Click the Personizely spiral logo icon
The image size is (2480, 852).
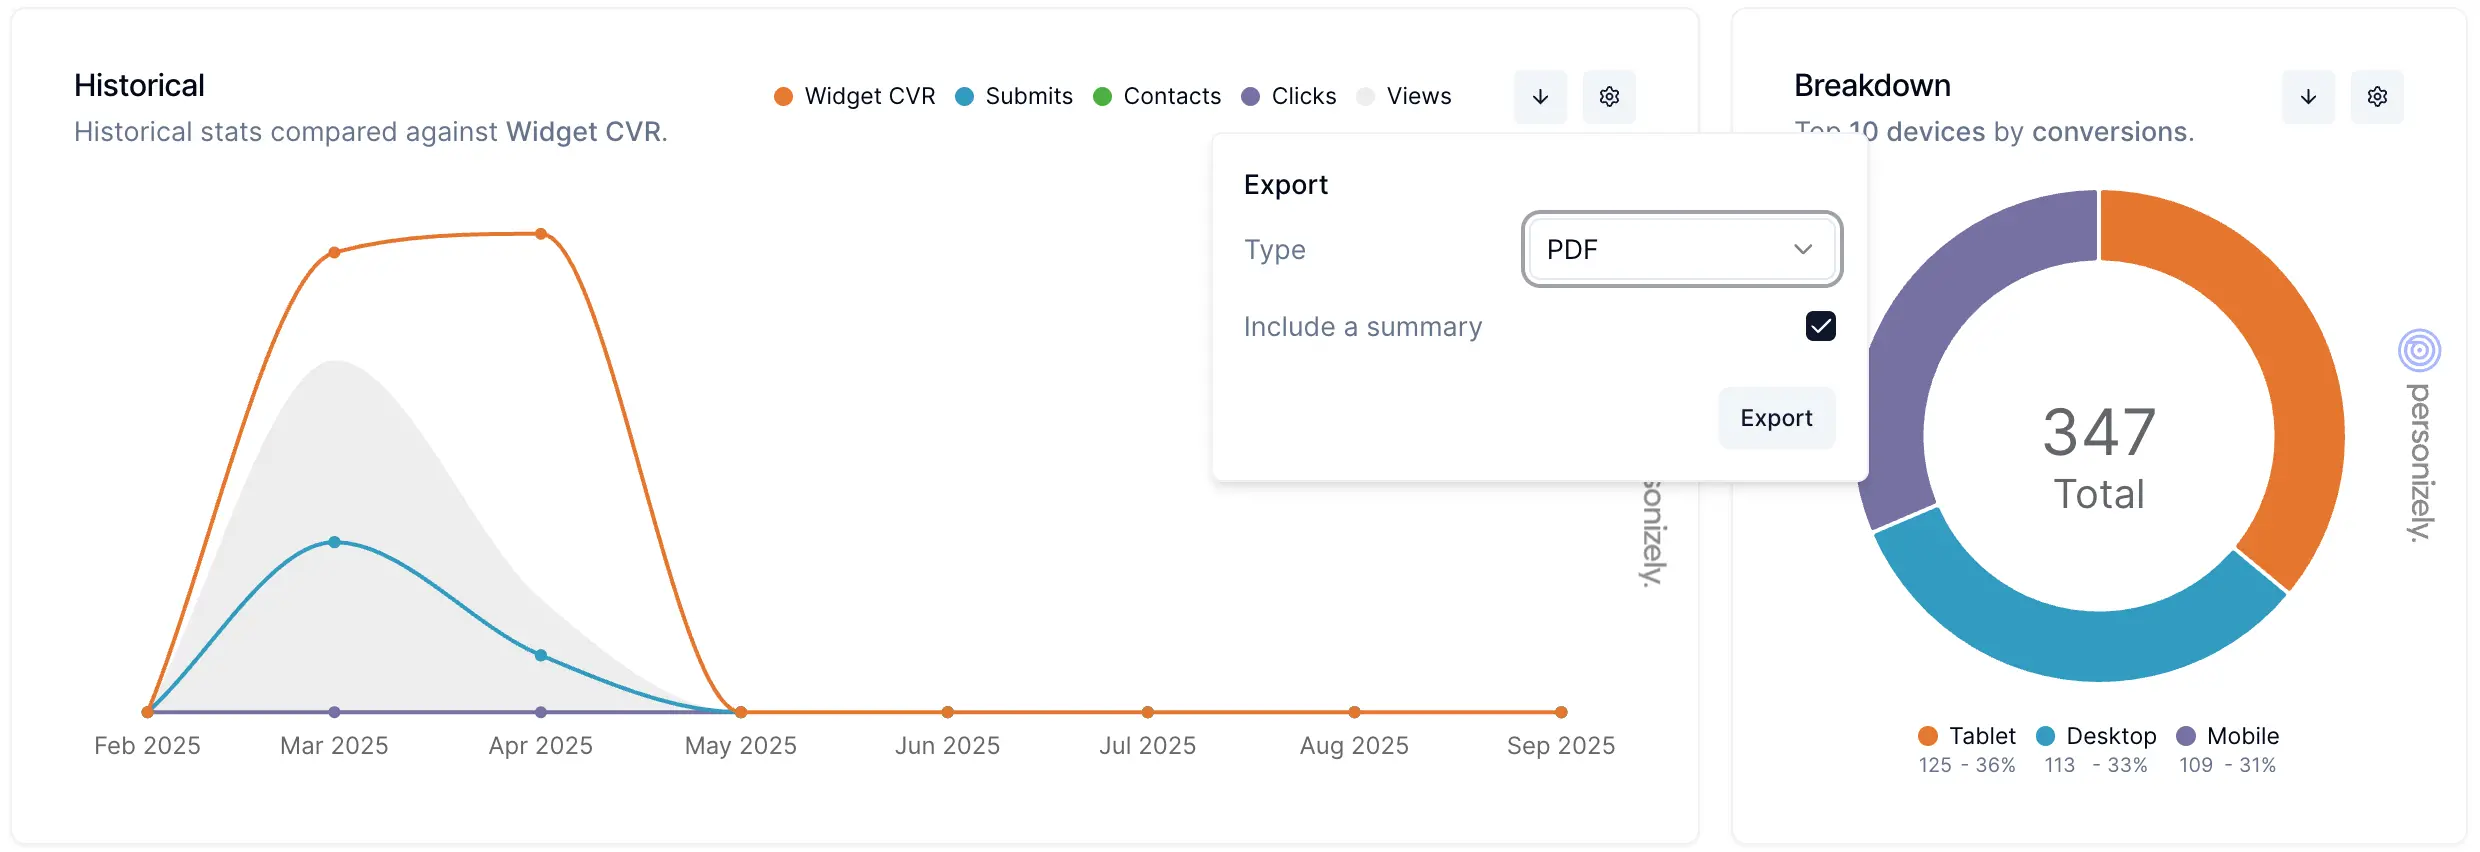pyautogui.click(x=2419, y=350)
